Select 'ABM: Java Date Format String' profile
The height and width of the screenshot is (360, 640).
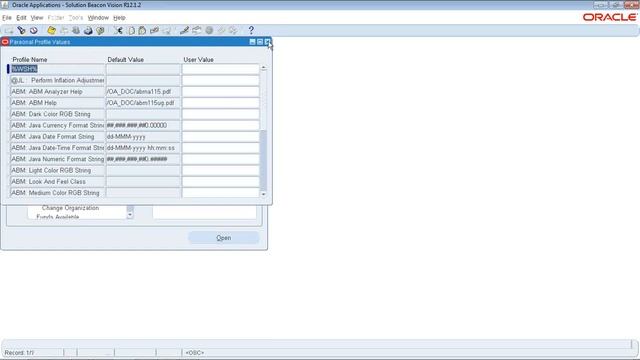[x=57, y=137]
